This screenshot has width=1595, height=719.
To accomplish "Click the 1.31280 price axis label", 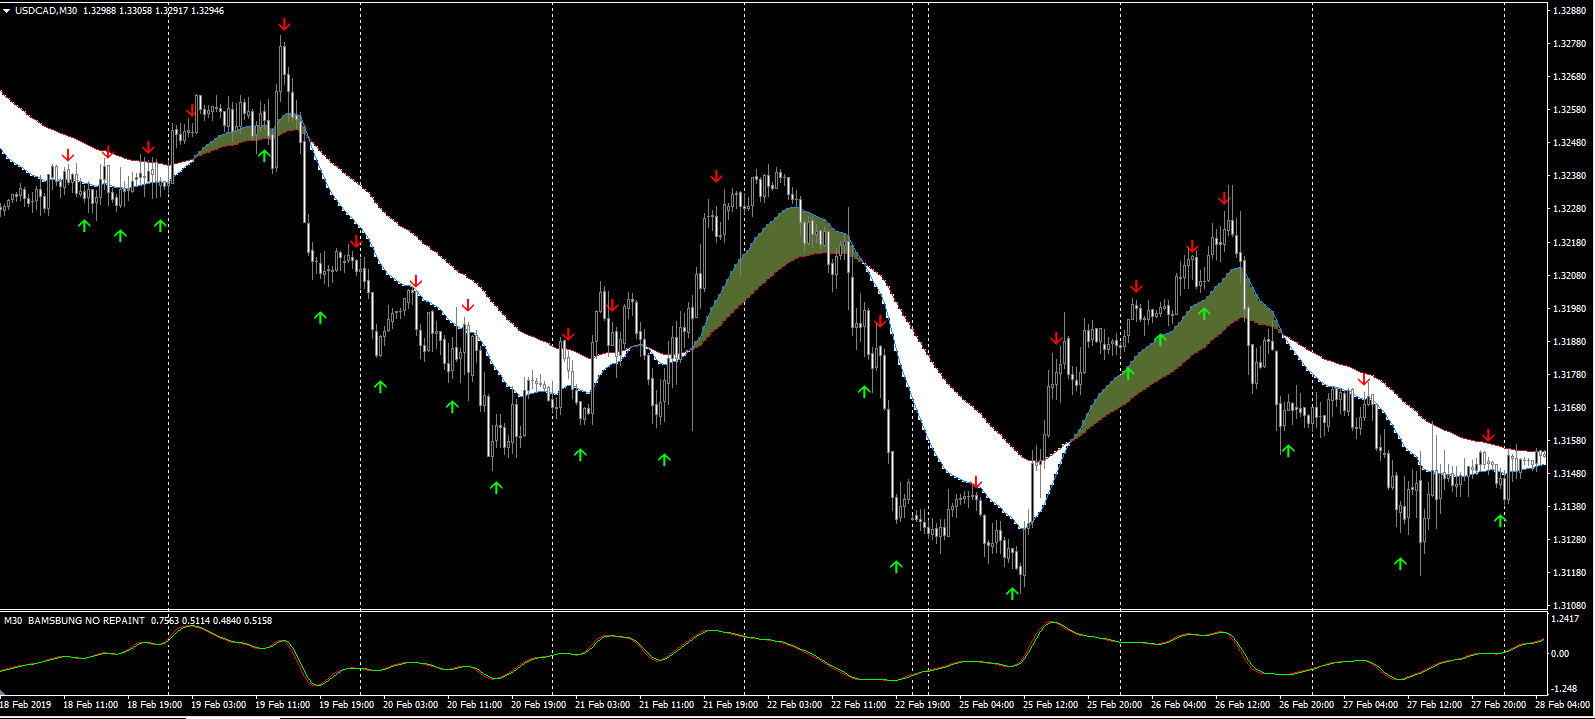I will (1567, 540).
